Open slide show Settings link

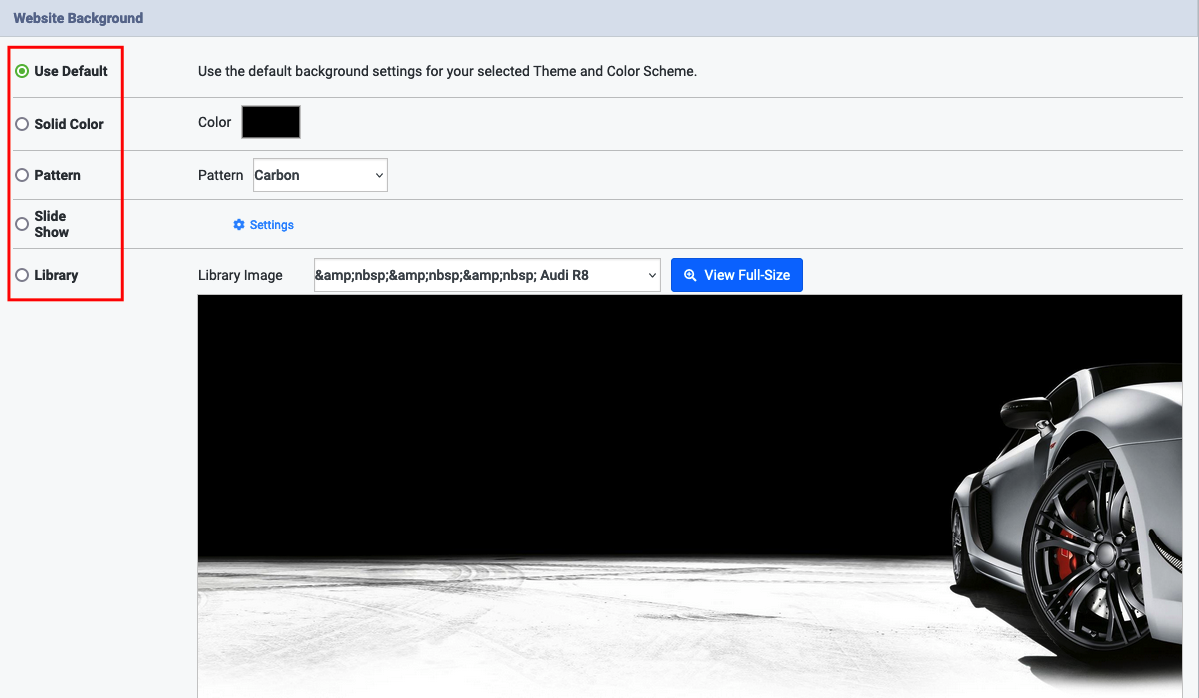(270, 224)
